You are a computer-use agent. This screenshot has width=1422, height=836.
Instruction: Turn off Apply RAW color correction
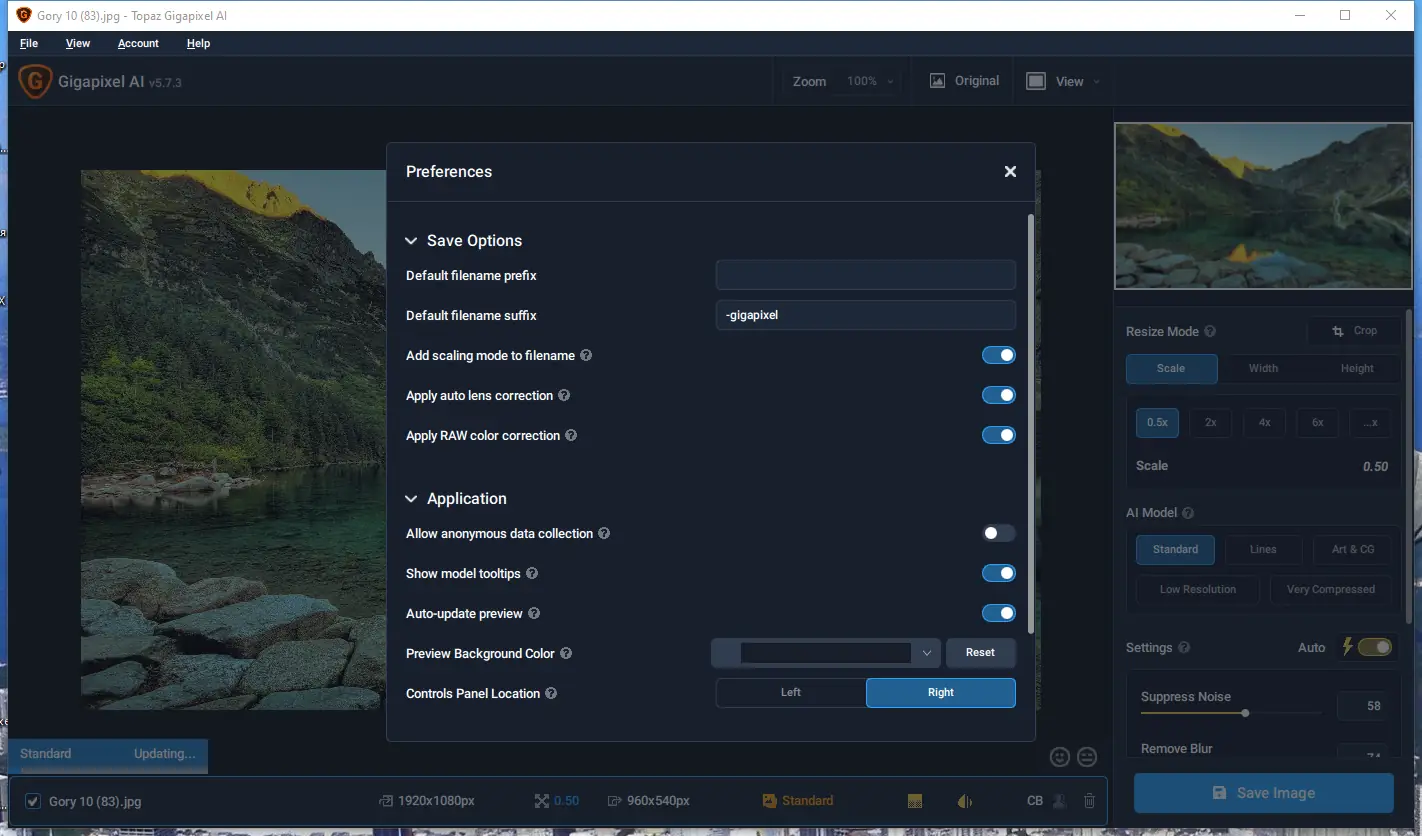(999, 435)
